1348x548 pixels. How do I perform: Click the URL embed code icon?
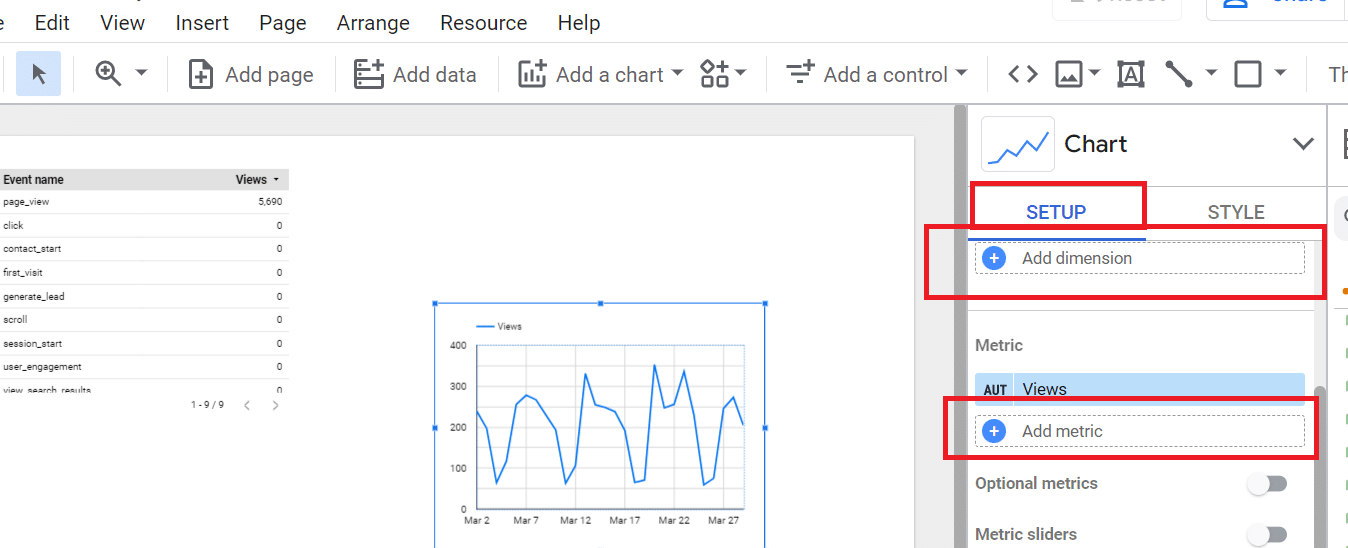[x=1022, y=74]
